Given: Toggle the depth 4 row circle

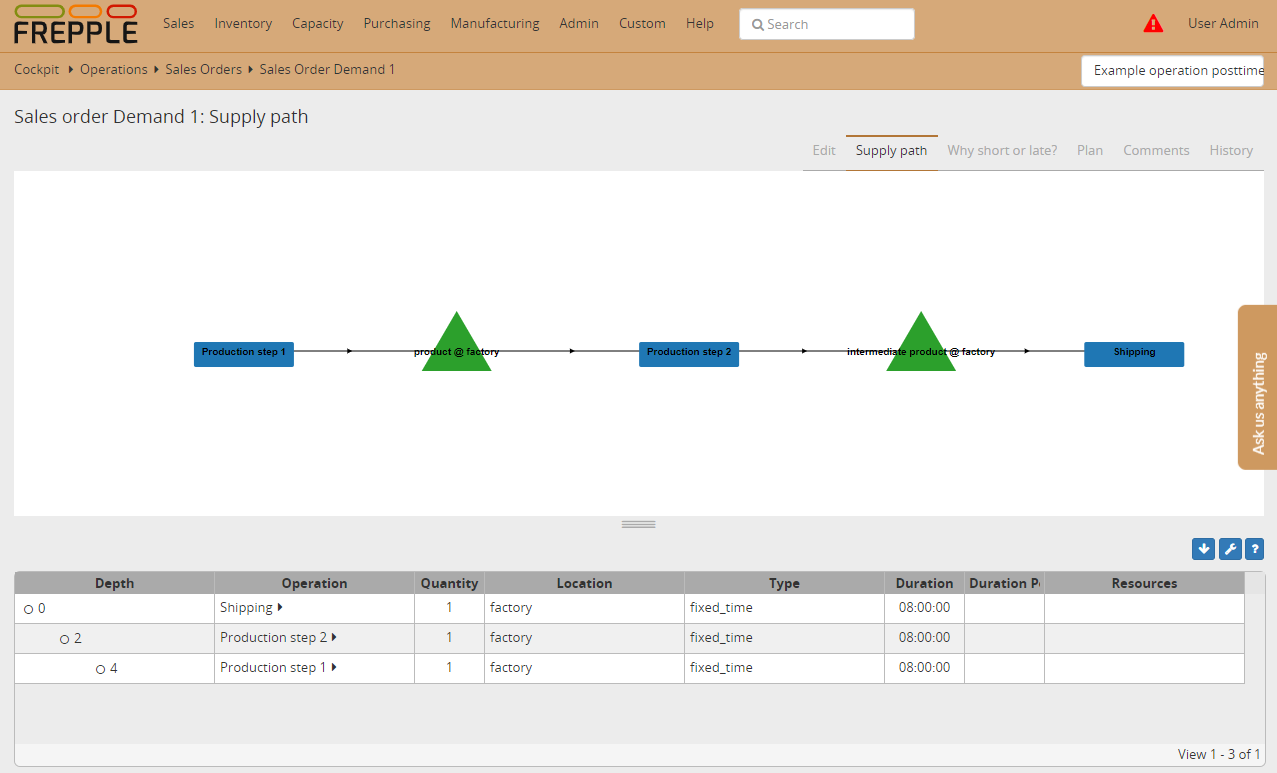Looking at the screenshot, I should (101, 669).
